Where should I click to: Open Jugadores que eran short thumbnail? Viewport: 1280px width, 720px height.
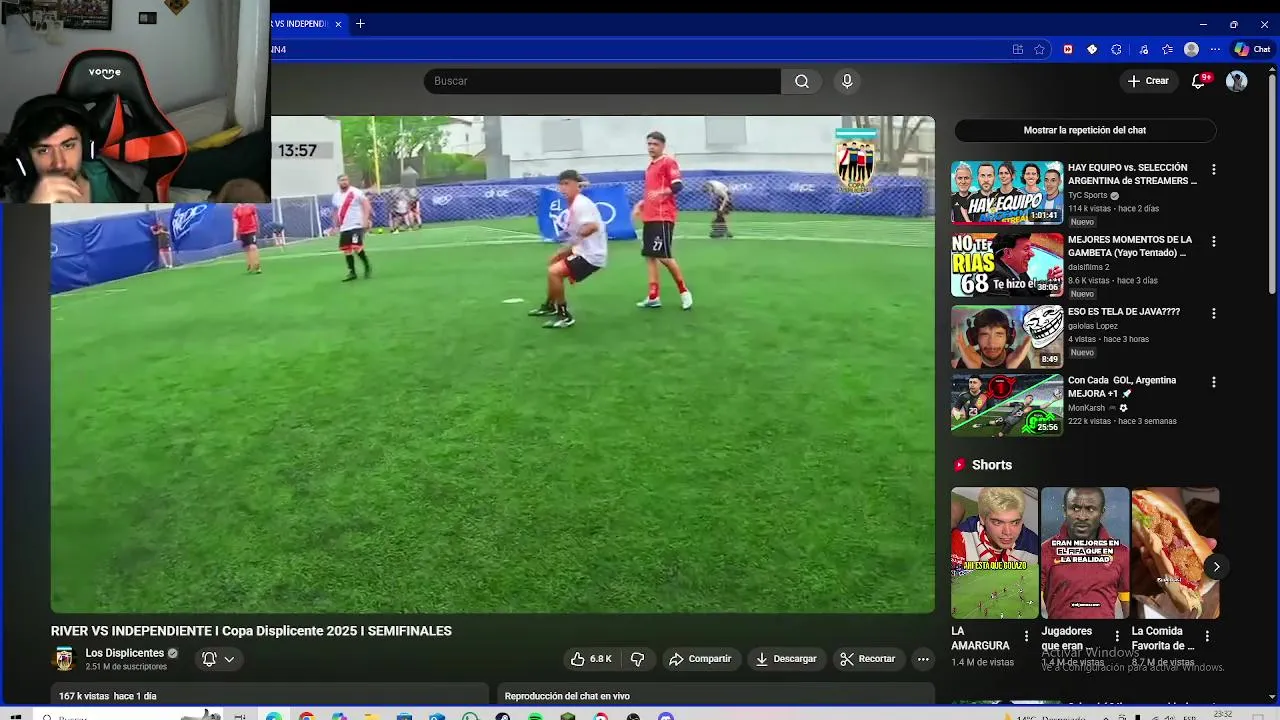click(1085, 553)
